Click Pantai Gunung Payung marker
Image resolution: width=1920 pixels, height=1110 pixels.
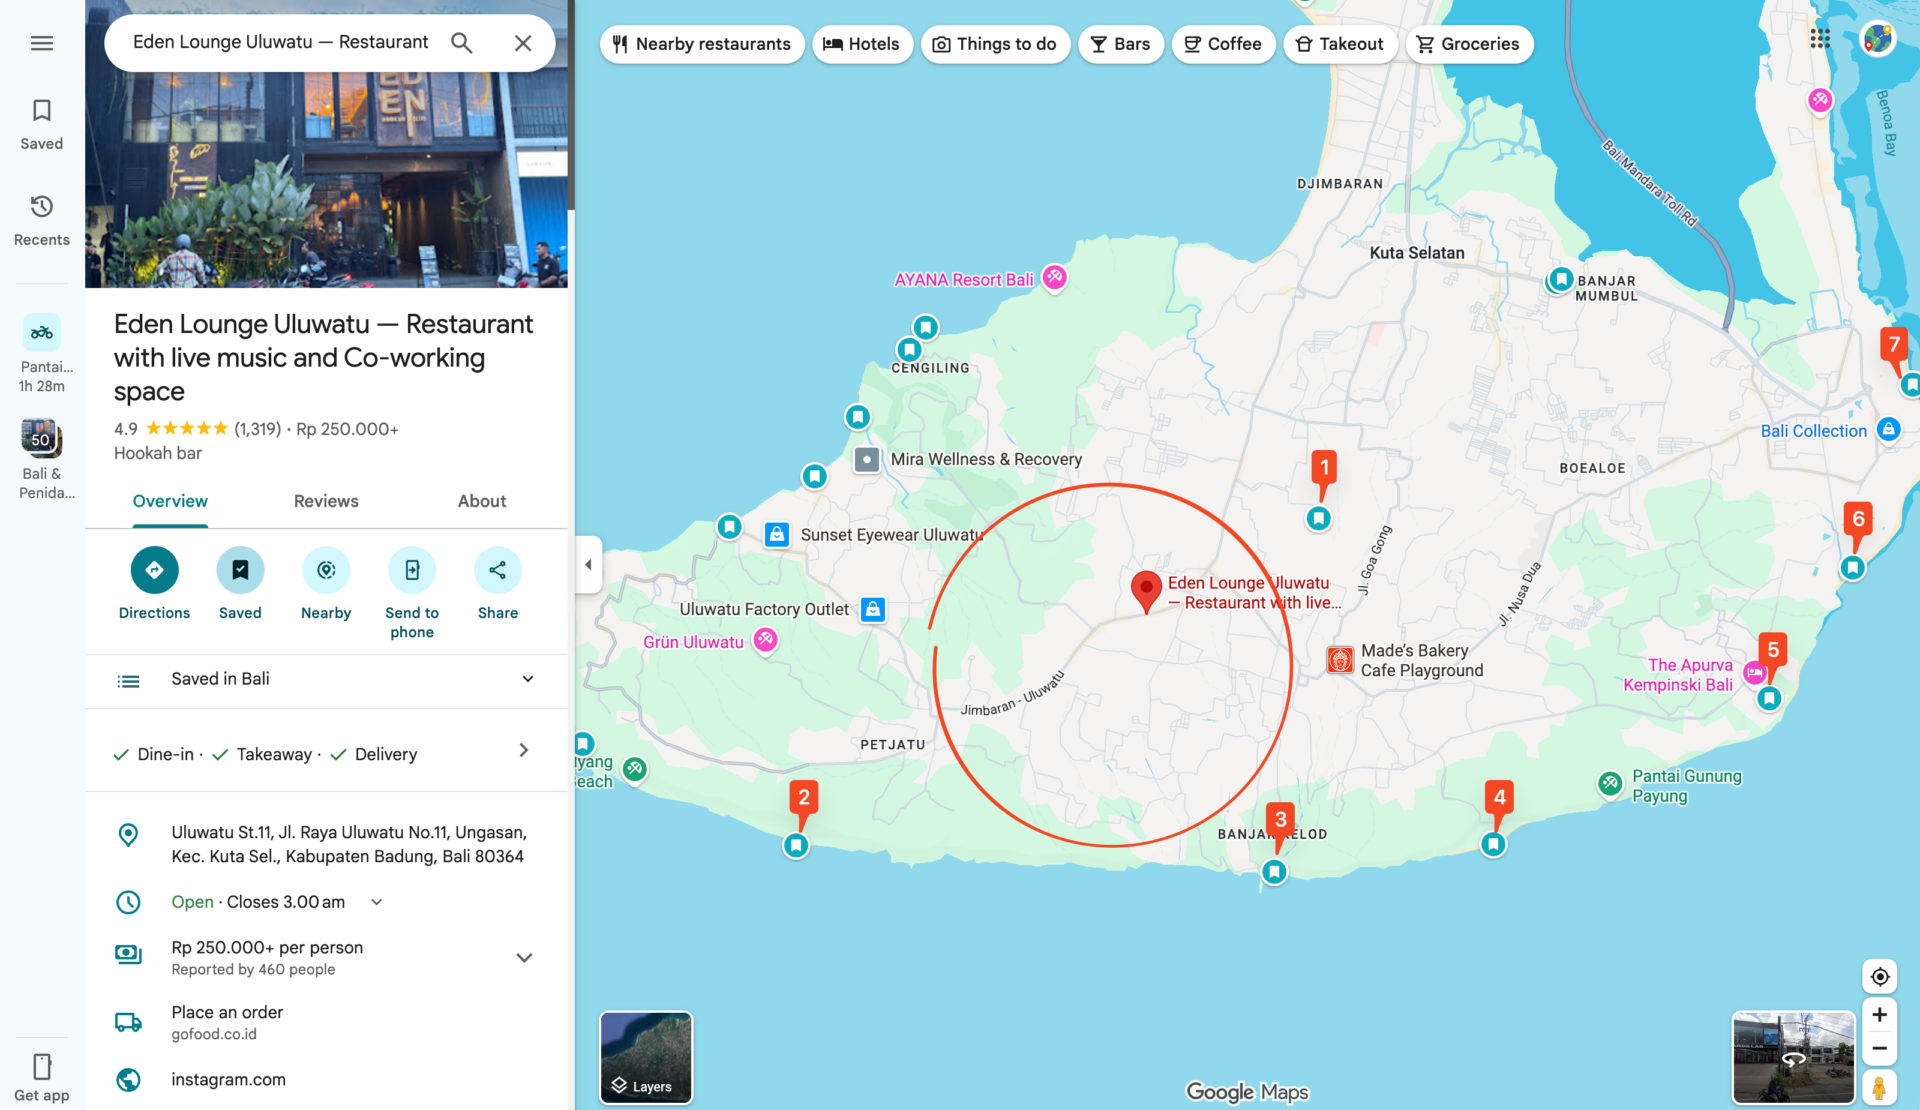[x=1610, y=784]
